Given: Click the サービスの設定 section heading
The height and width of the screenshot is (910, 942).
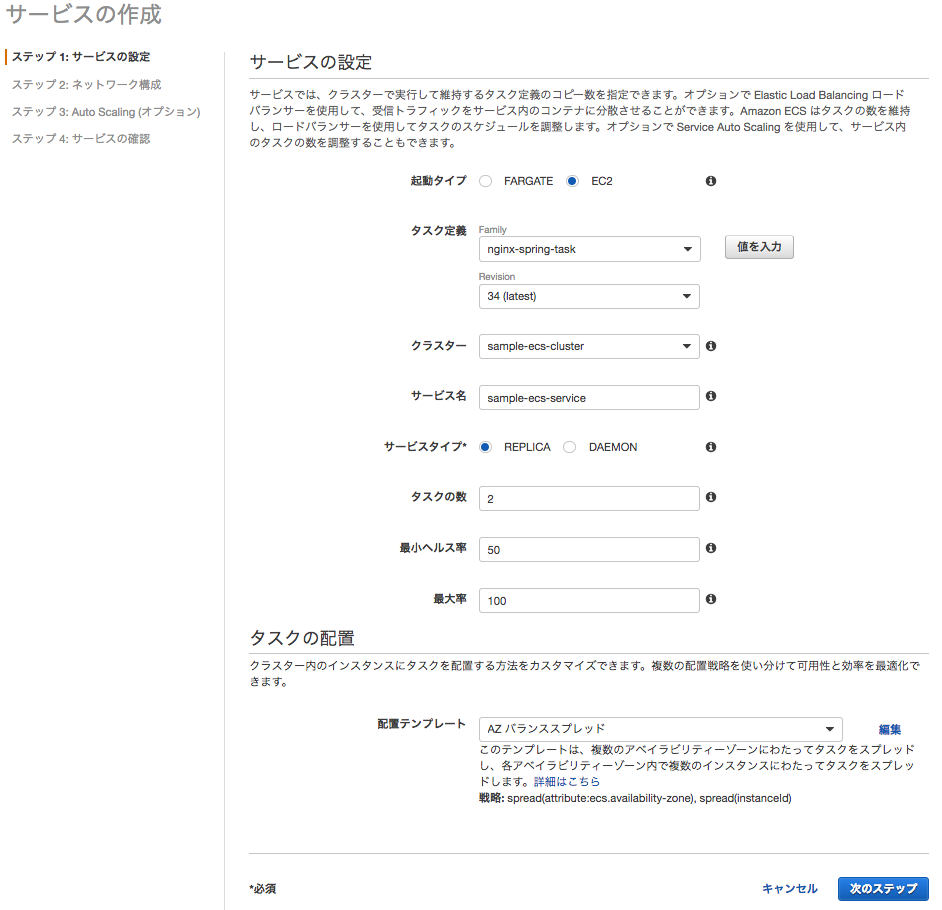Looking at the screenshot, I should tap(311, 62).
